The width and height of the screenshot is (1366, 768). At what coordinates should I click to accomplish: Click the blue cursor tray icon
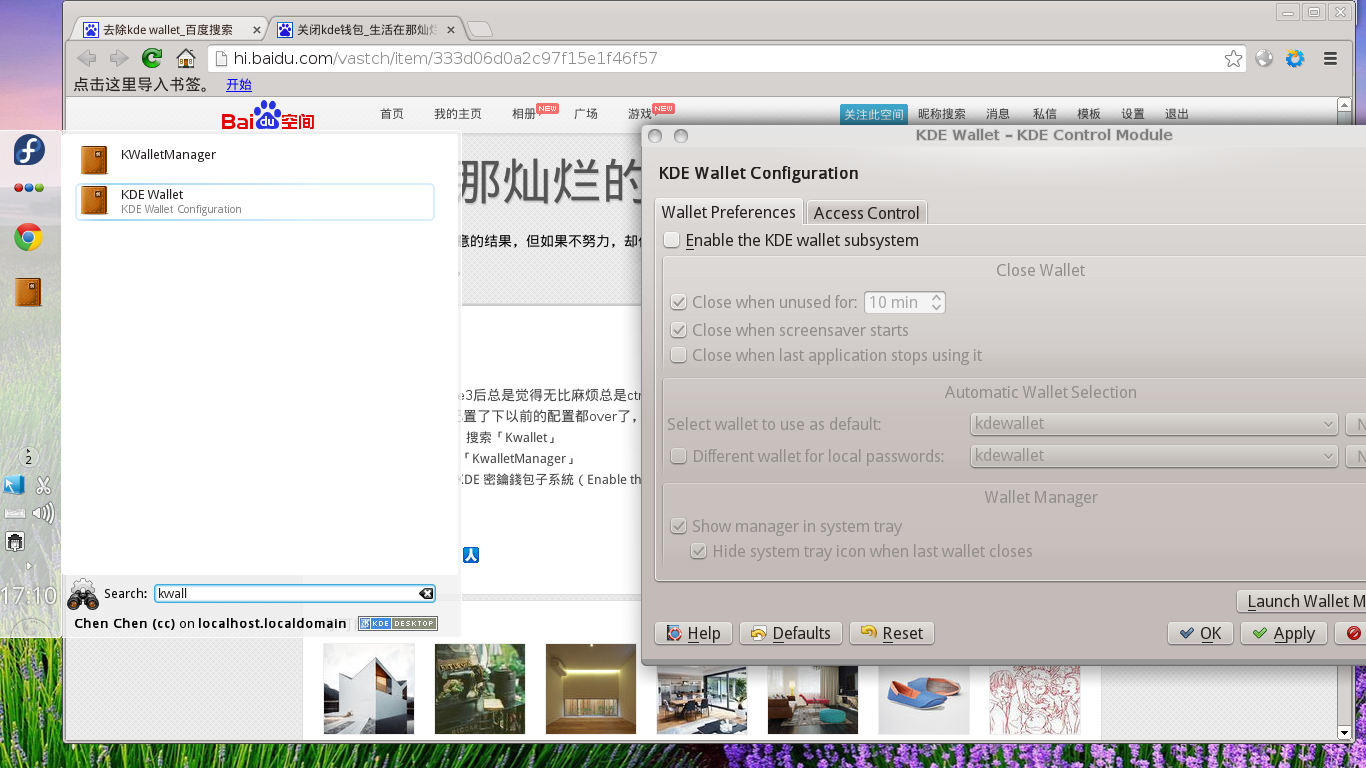click(14, 485)
